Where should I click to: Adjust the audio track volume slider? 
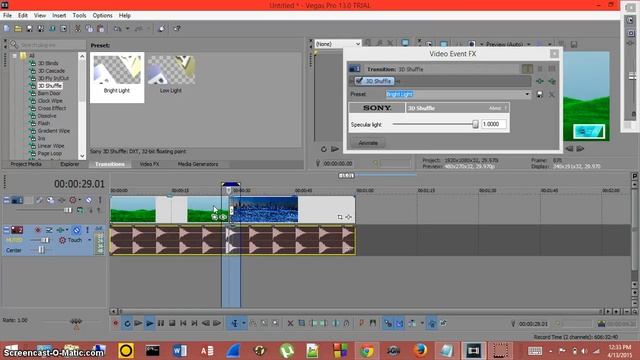click(46, 240)
